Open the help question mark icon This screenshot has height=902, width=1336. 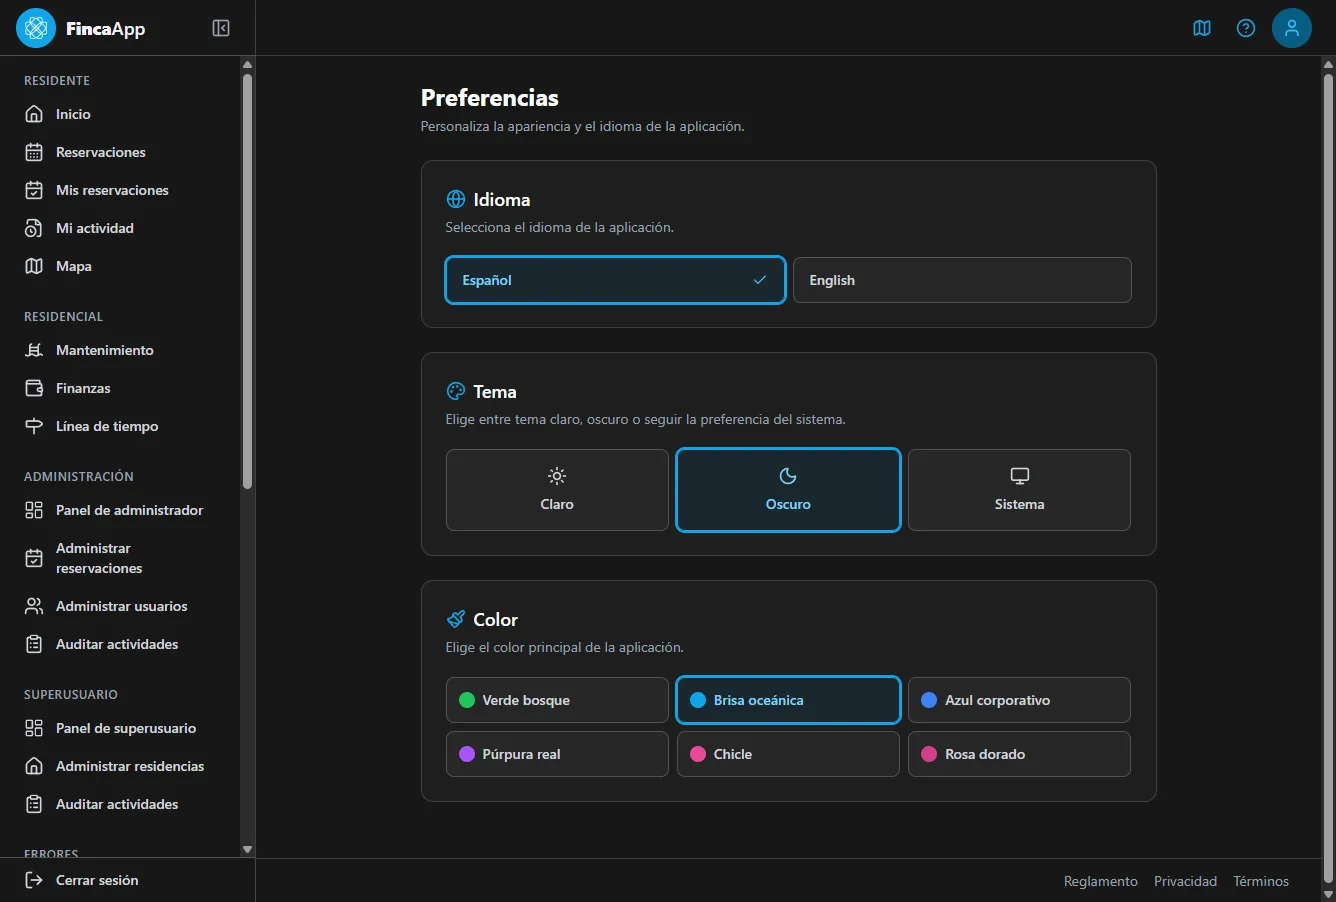pyautogui.click(x=1246, y=28)
